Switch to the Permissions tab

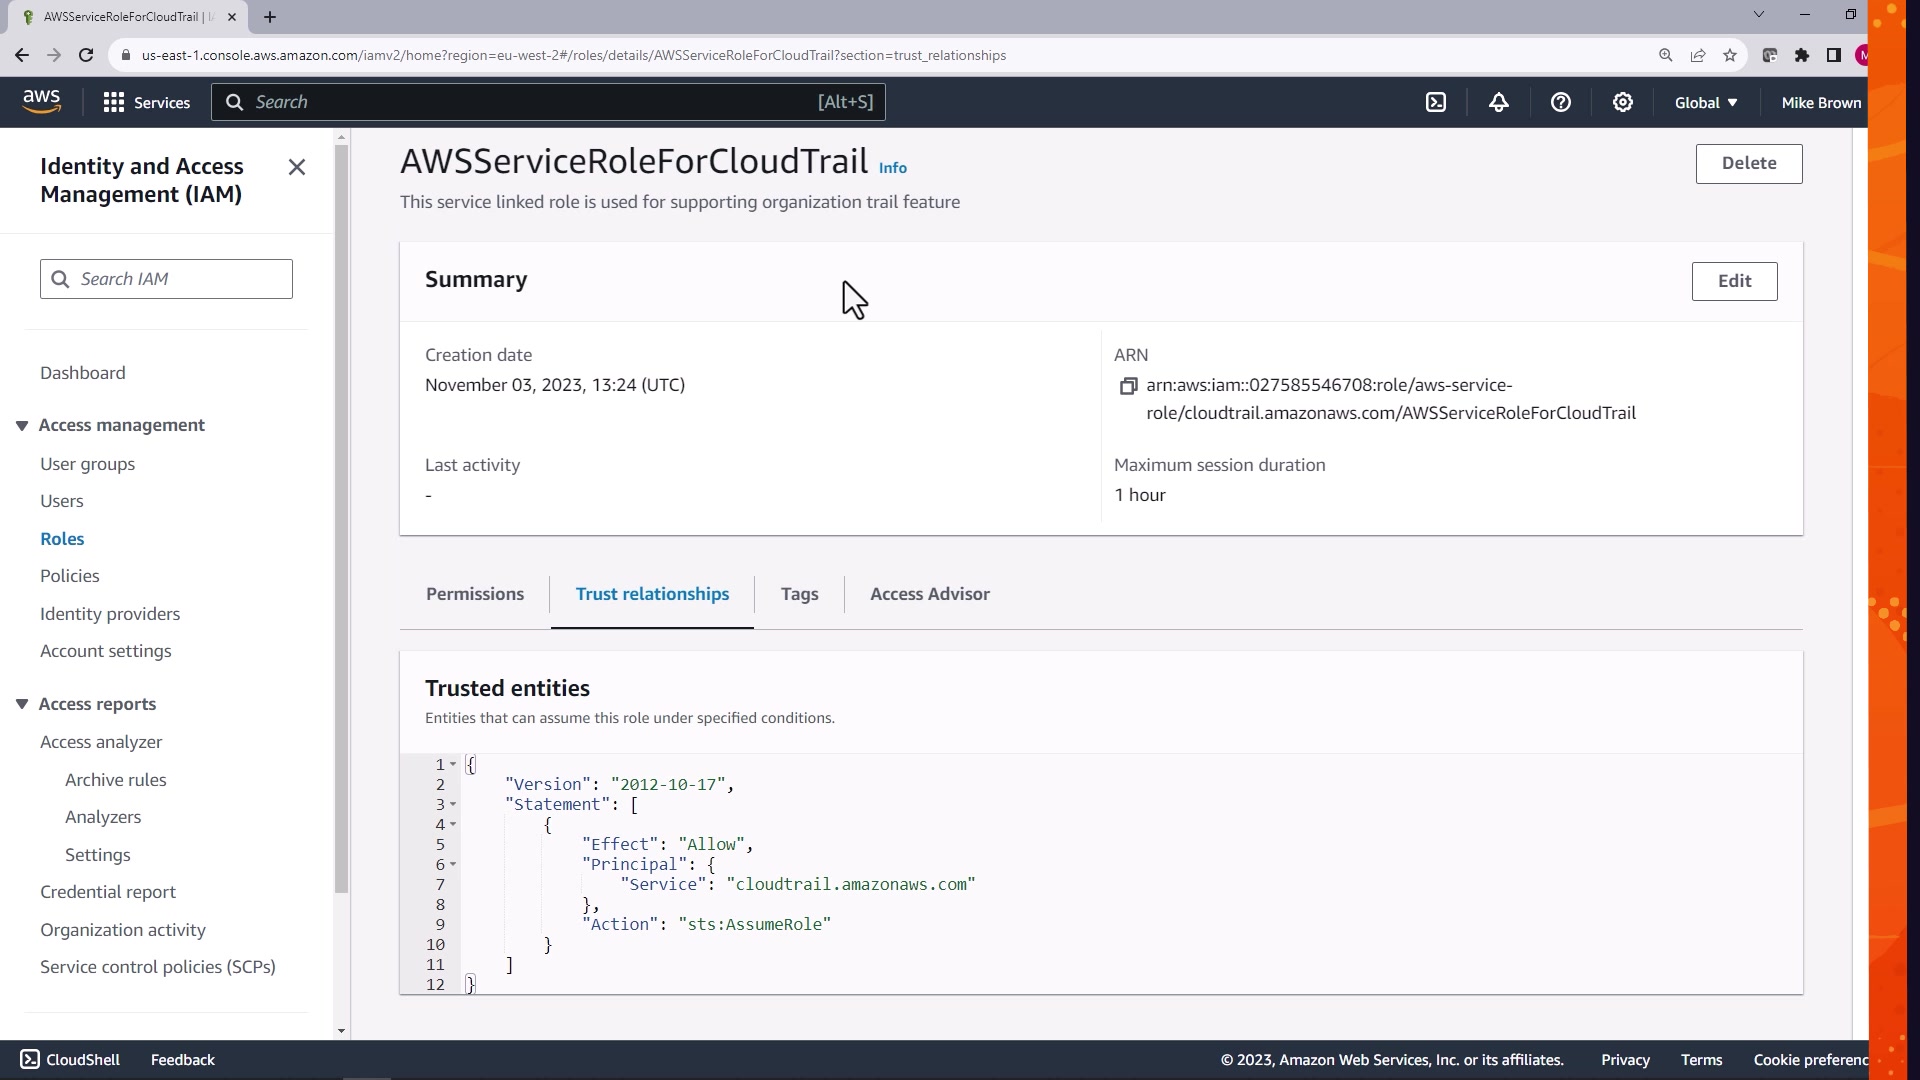point(474,594)
